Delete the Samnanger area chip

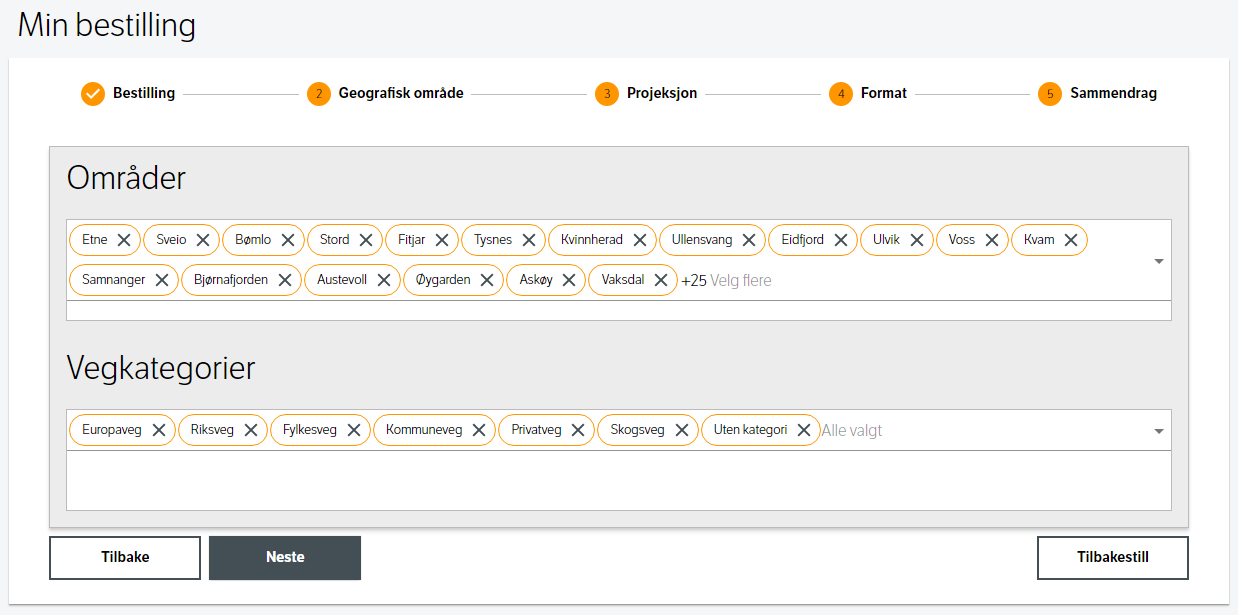[161, 280]
